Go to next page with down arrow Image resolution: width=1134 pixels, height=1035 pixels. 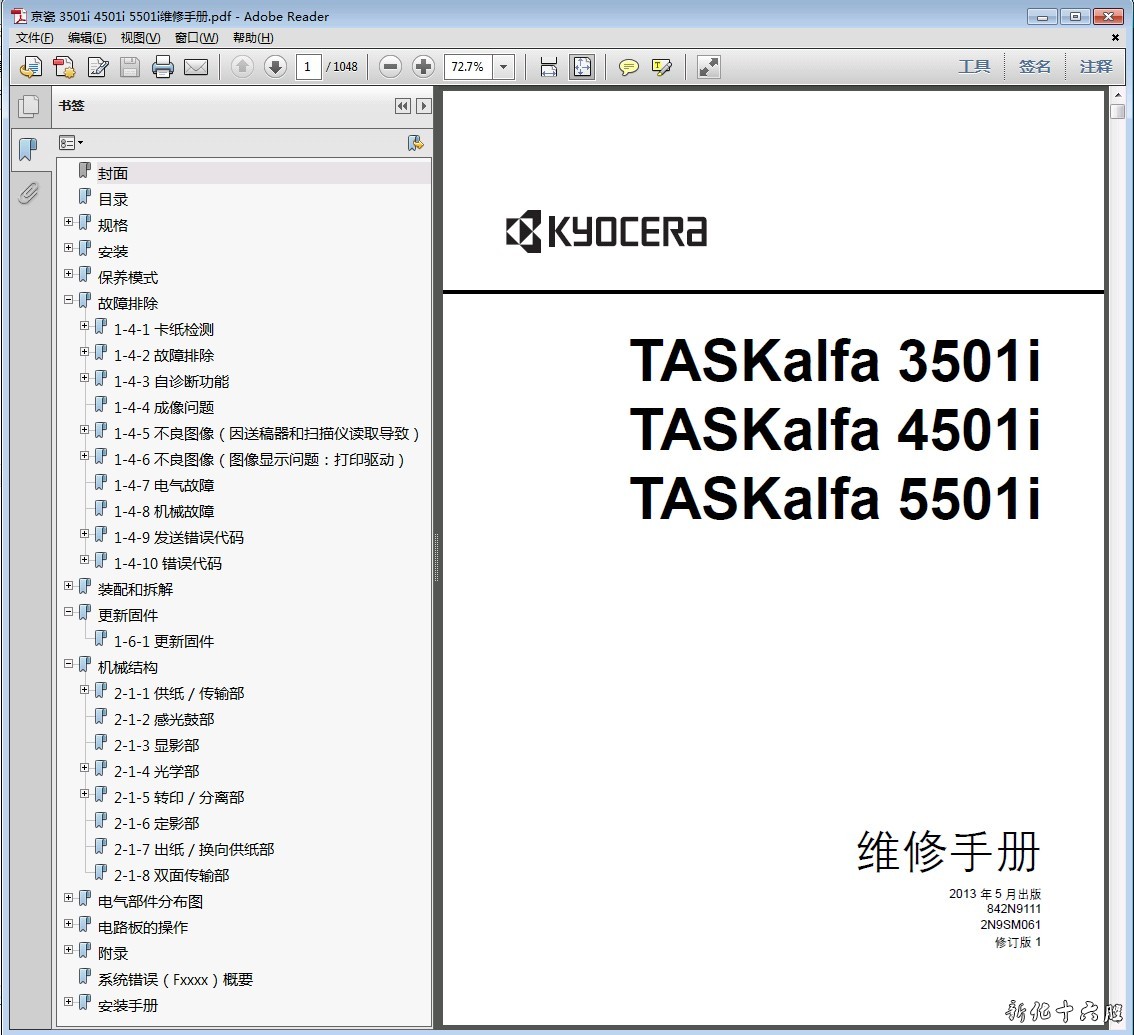point(275,67)
